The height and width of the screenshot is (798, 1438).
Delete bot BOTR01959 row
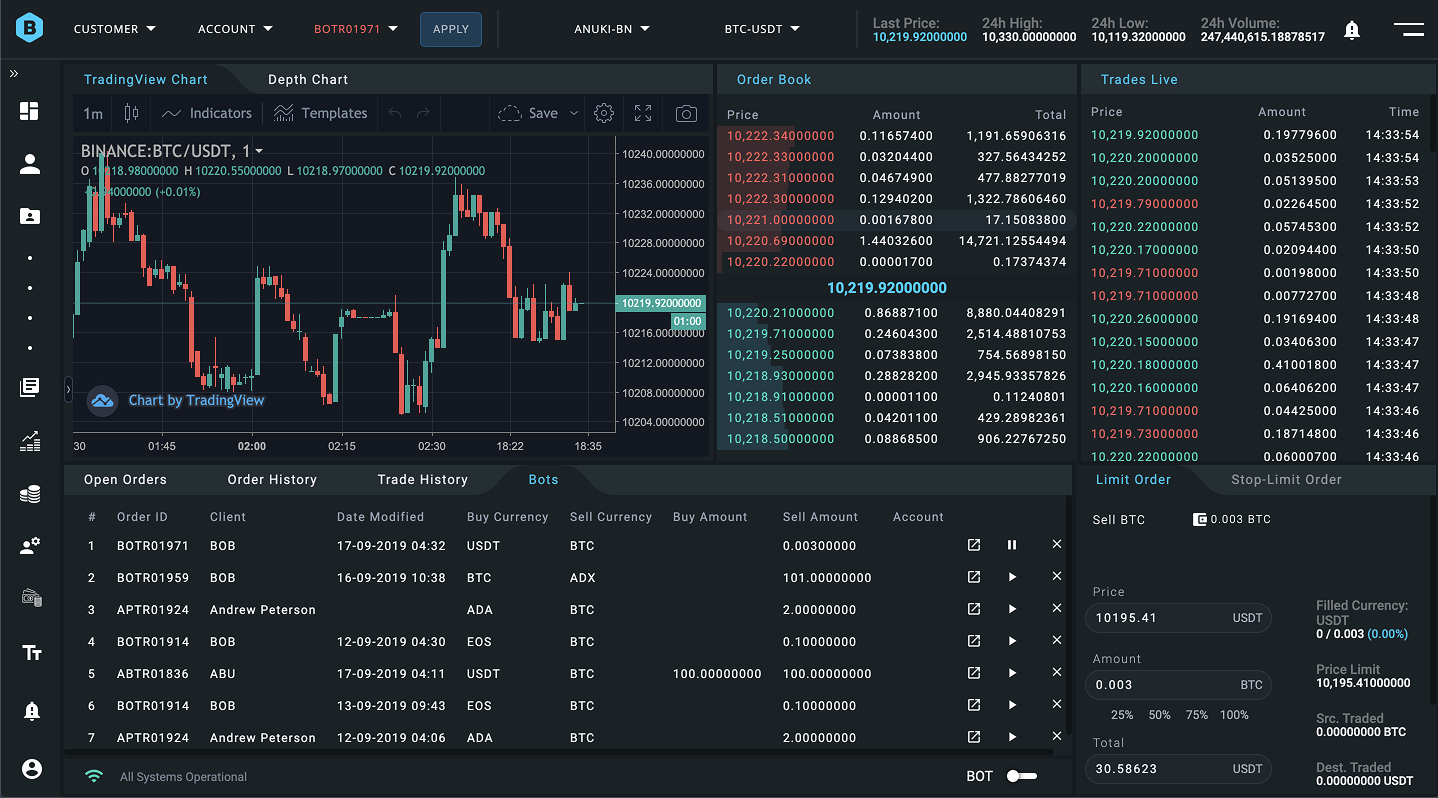point(1057,576)
